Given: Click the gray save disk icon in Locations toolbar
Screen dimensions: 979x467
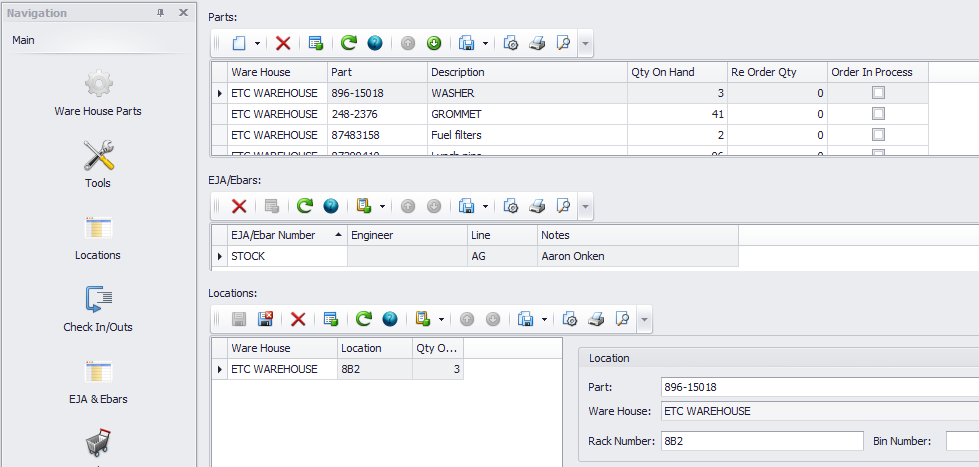Looking at the screenshot, I should [239, 319].
